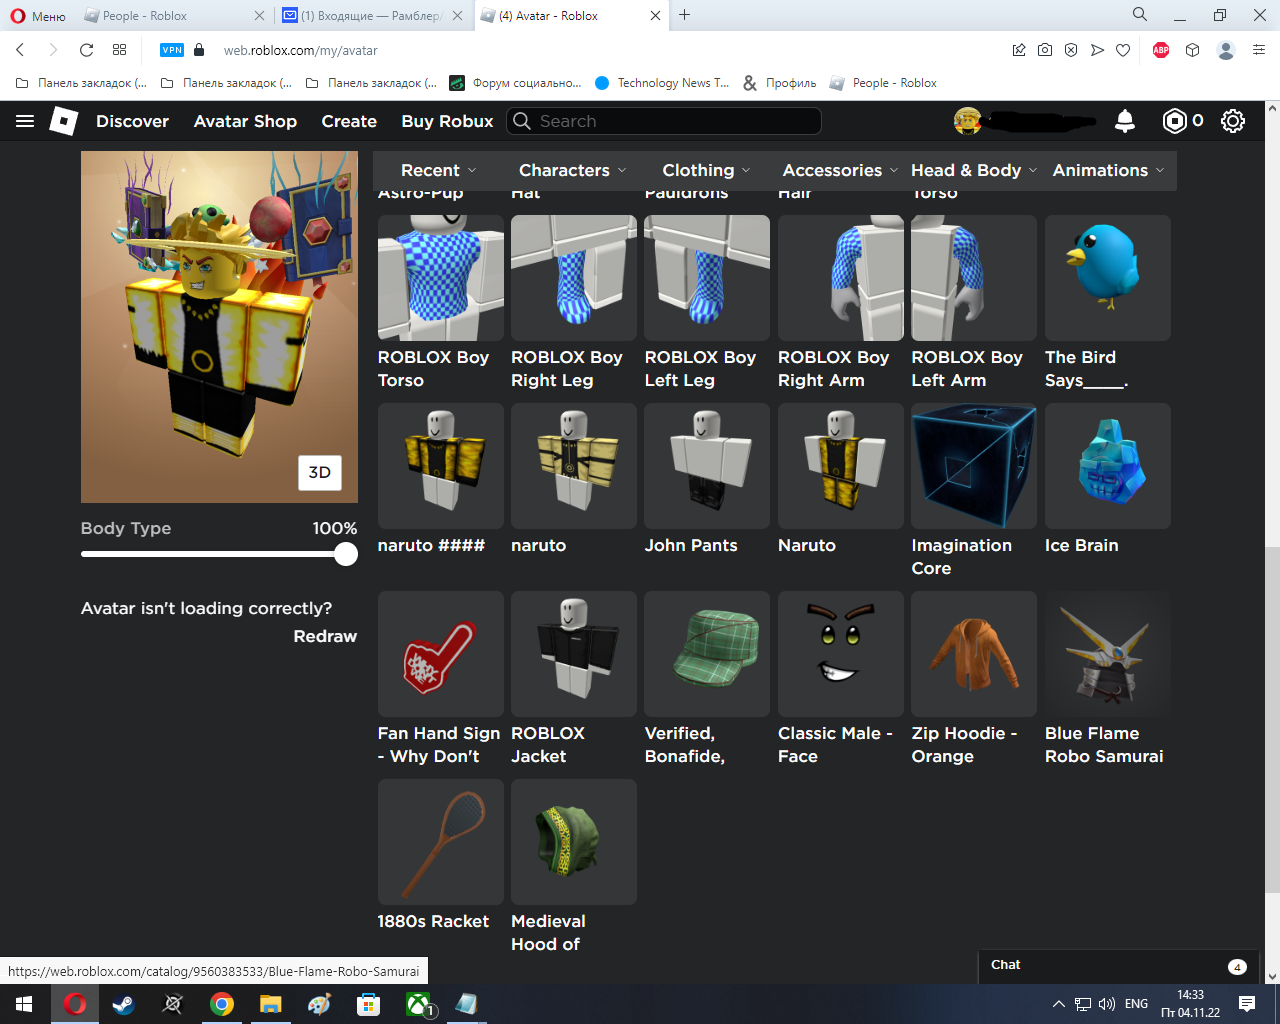
Task: Open the hamburger navigation menu
Action: (25, 121)
